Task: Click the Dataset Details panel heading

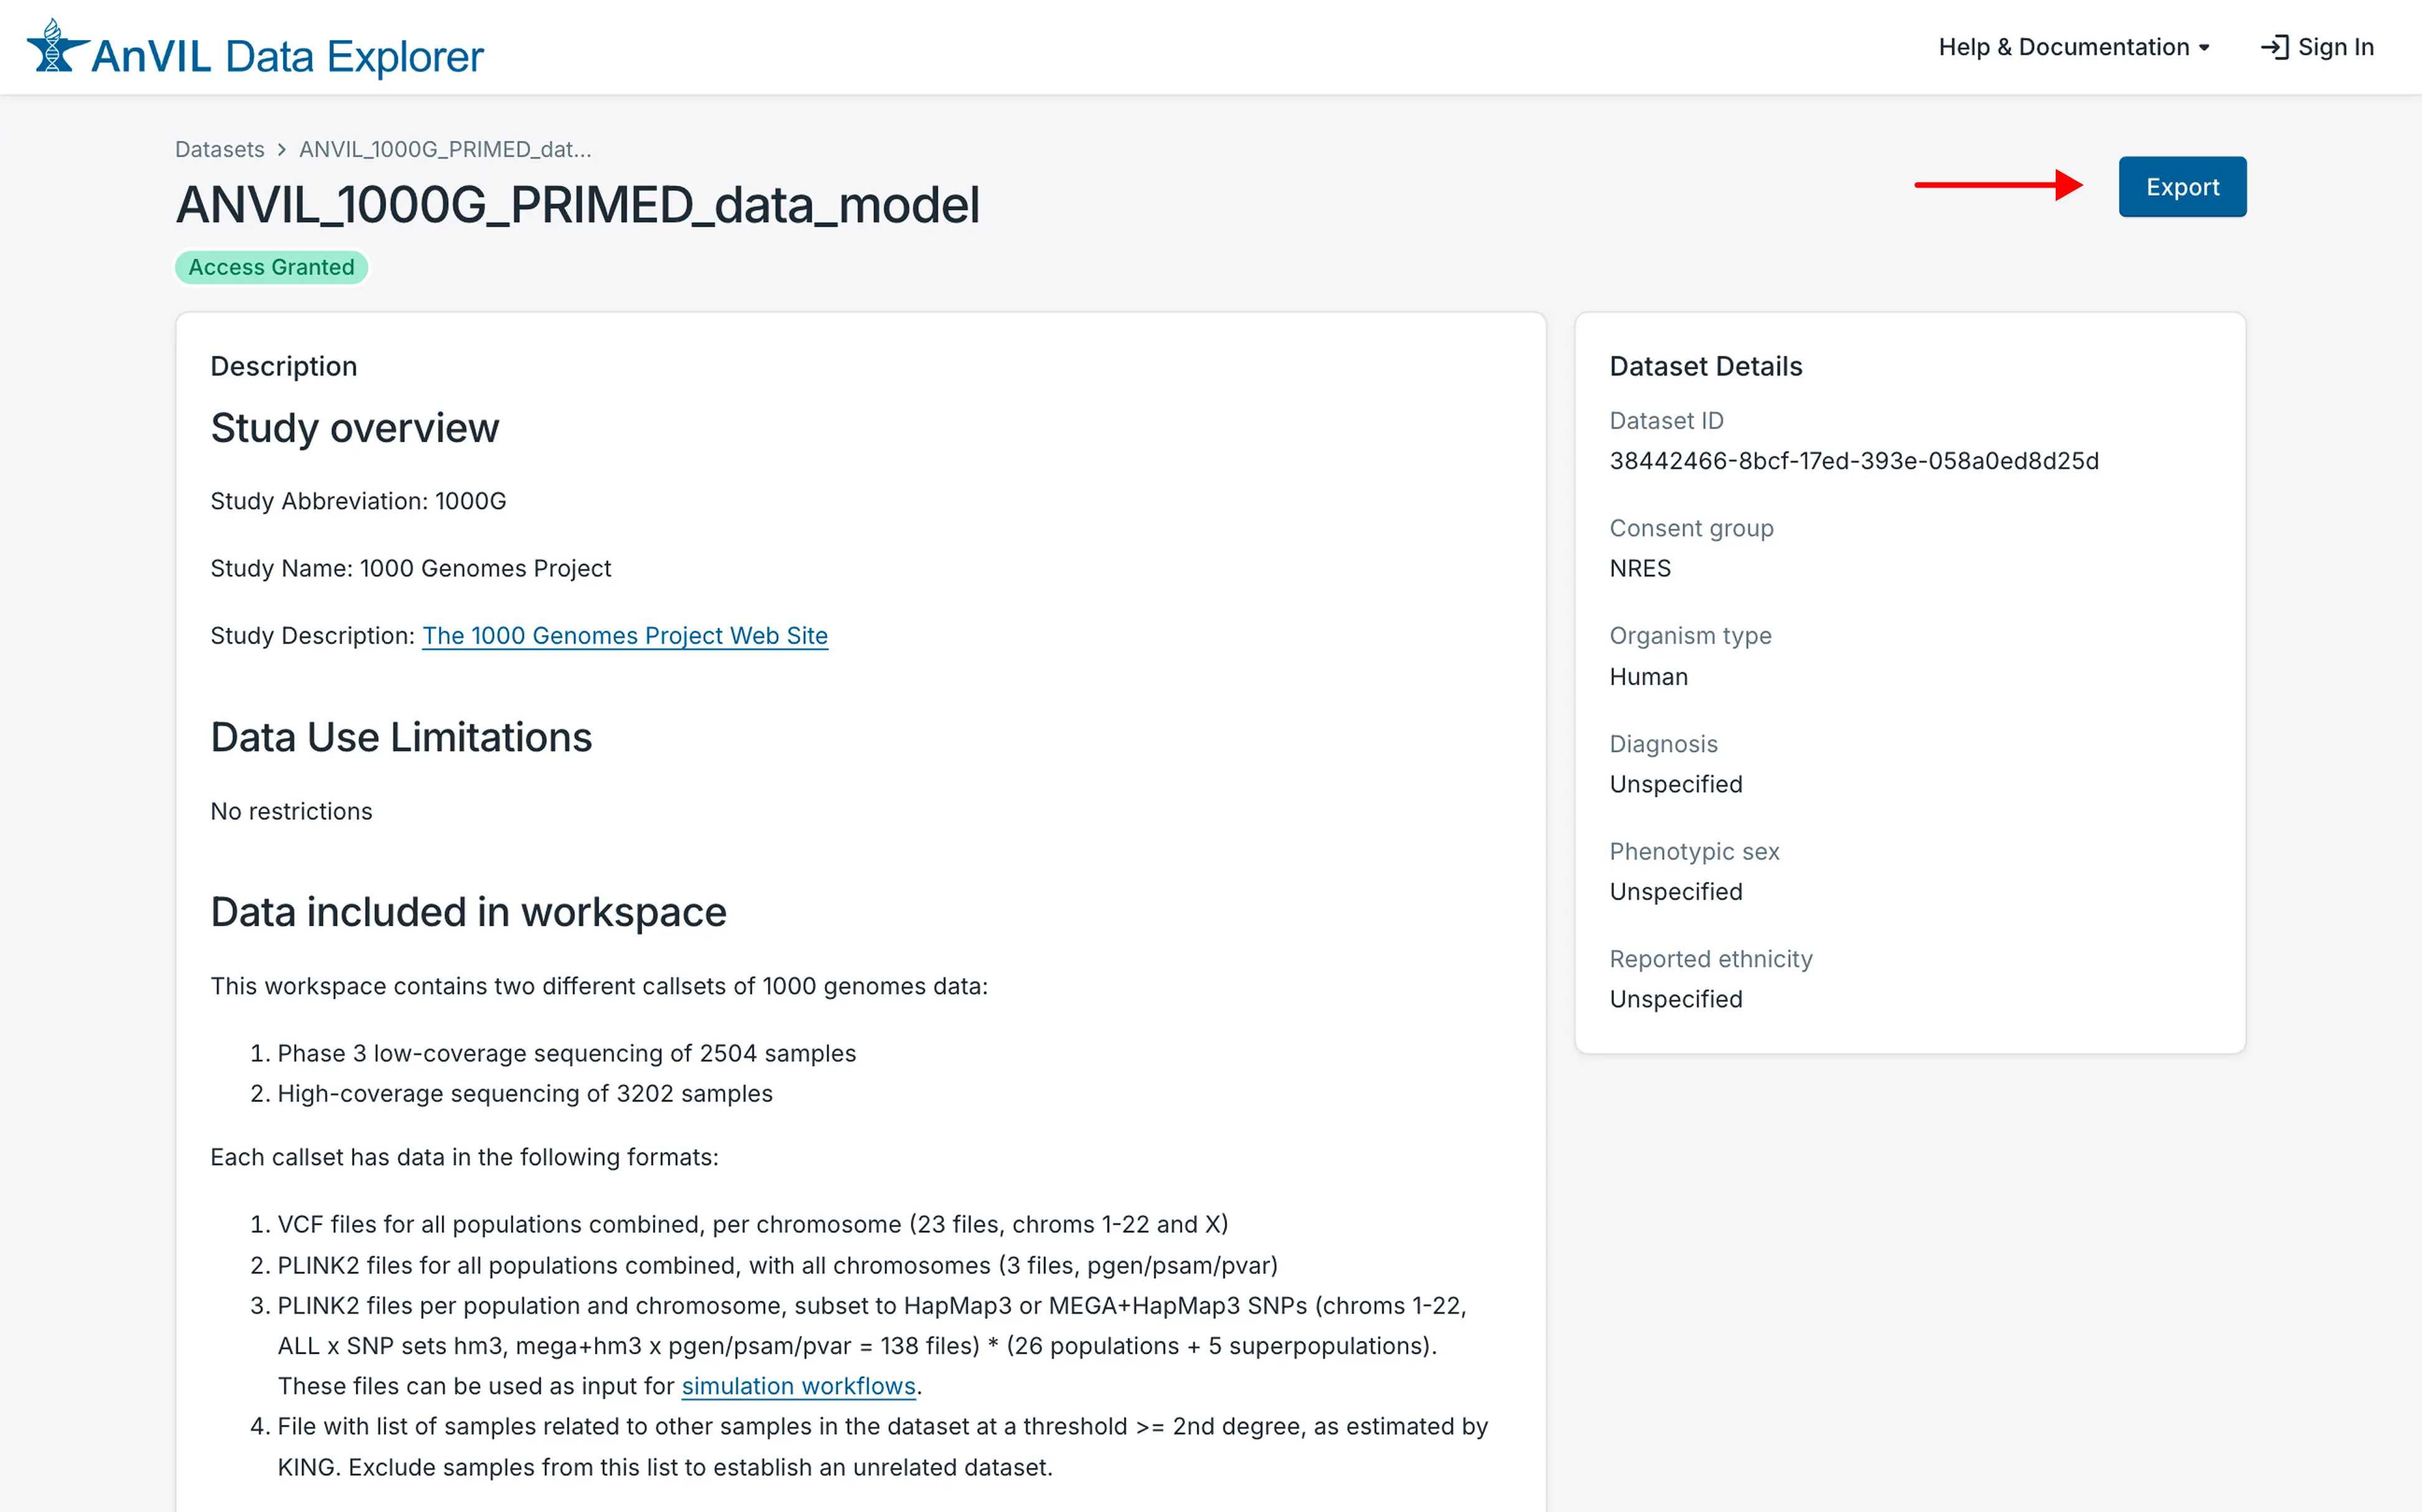Action: click(x=1705, y=366)
